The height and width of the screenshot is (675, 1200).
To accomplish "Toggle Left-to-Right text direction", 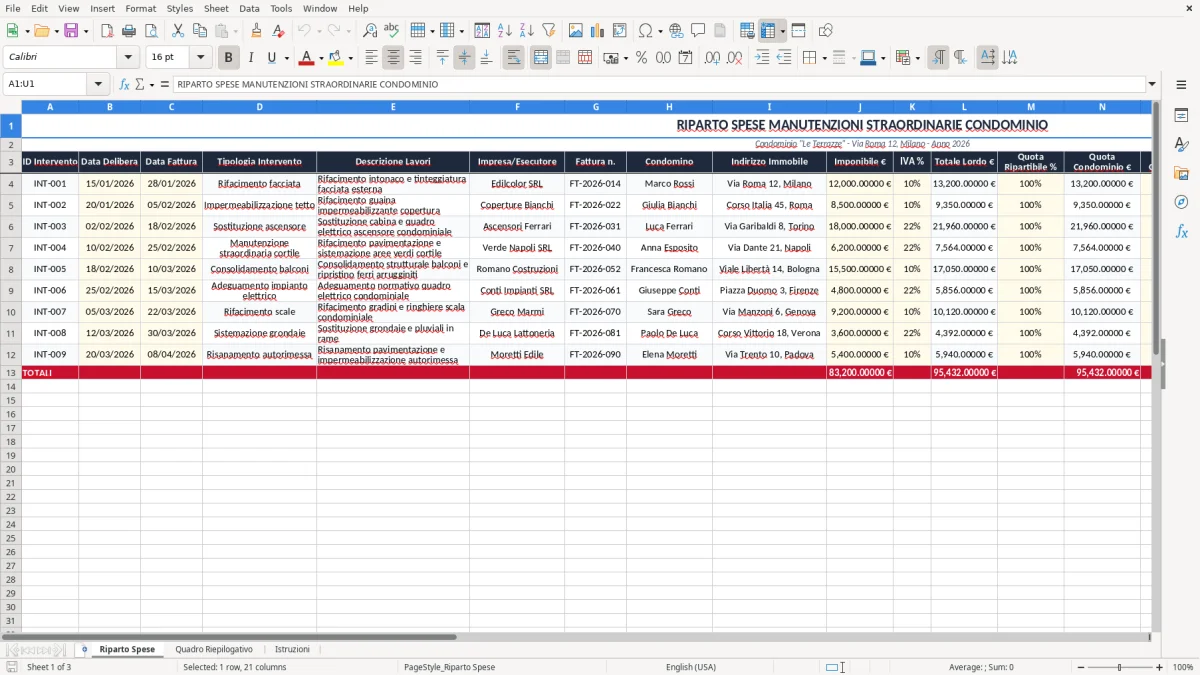I will (x=938, y=58).
